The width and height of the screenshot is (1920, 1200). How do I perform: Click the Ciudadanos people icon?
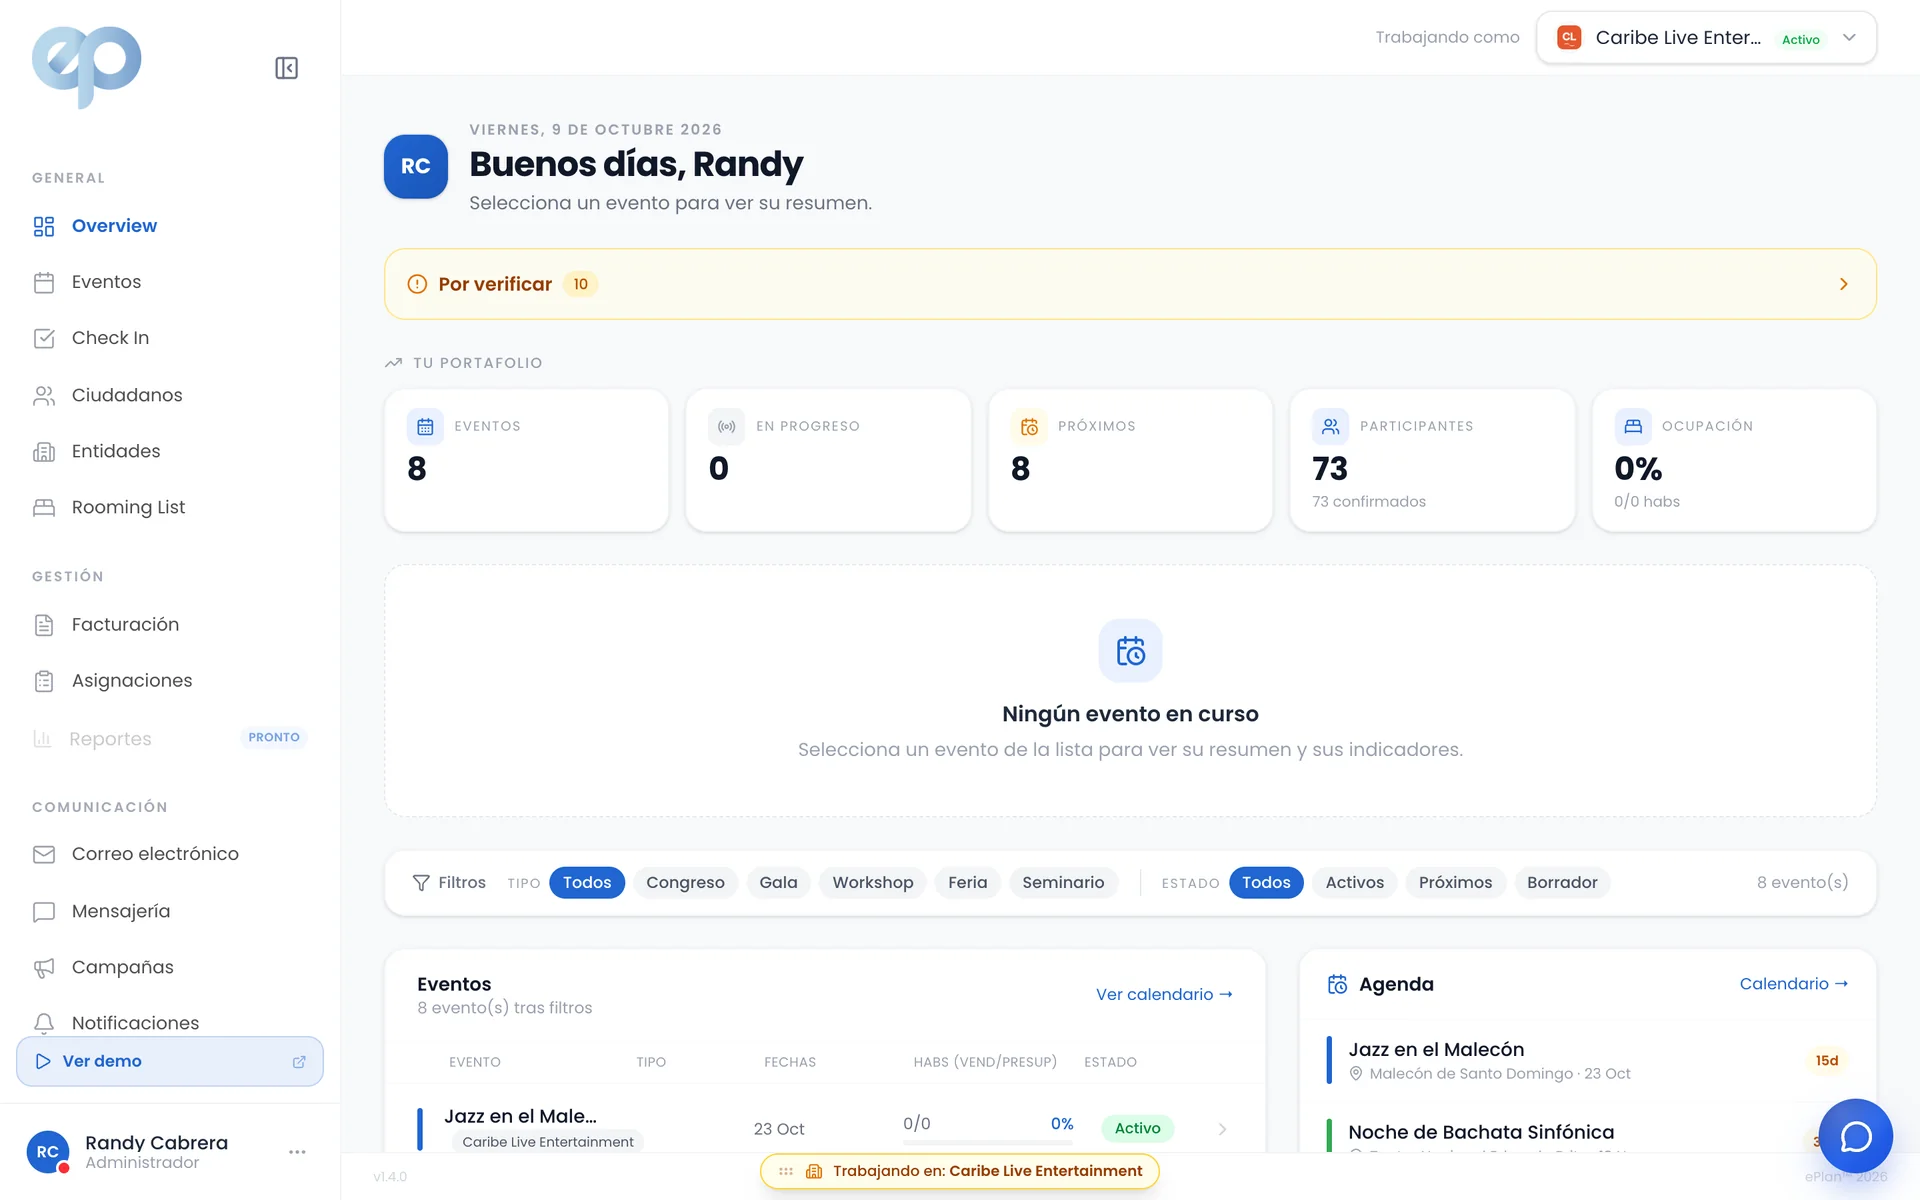click(44, 395)
